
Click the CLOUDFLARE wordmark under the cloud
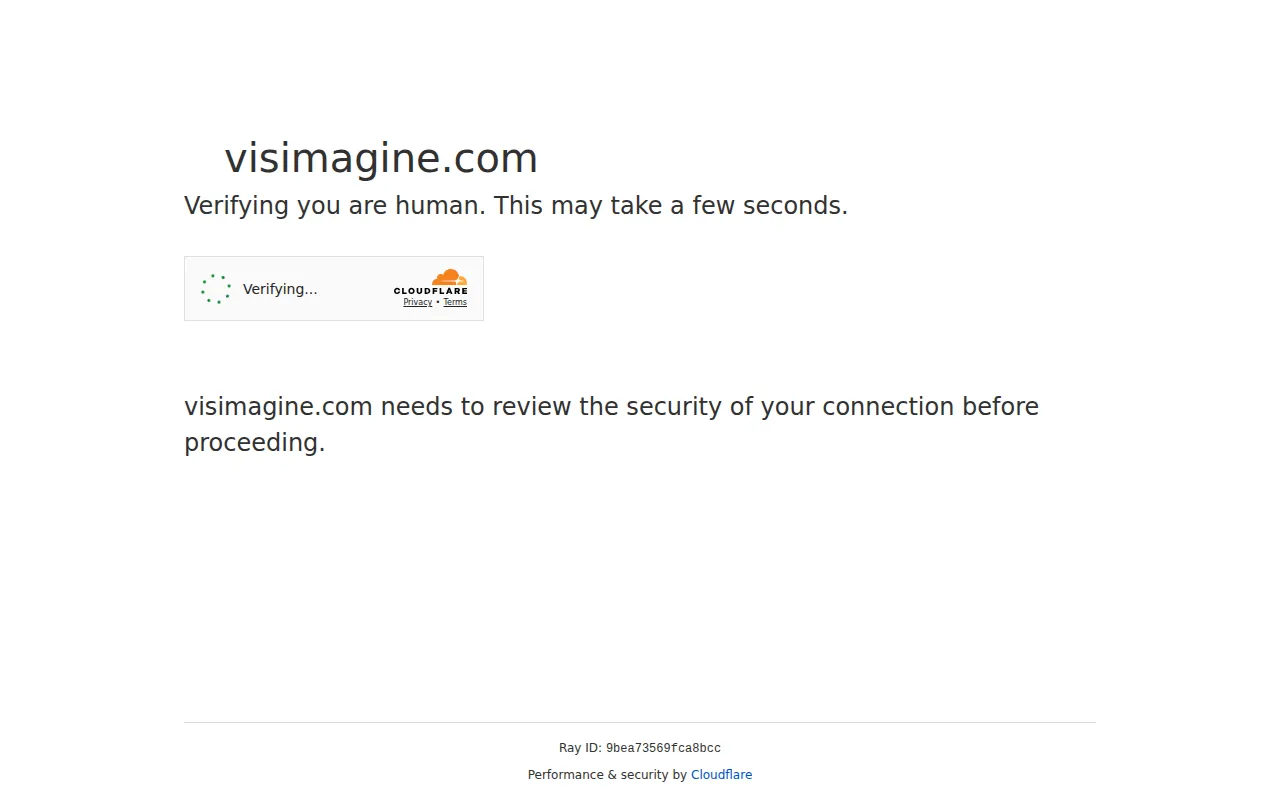[431, 291]
